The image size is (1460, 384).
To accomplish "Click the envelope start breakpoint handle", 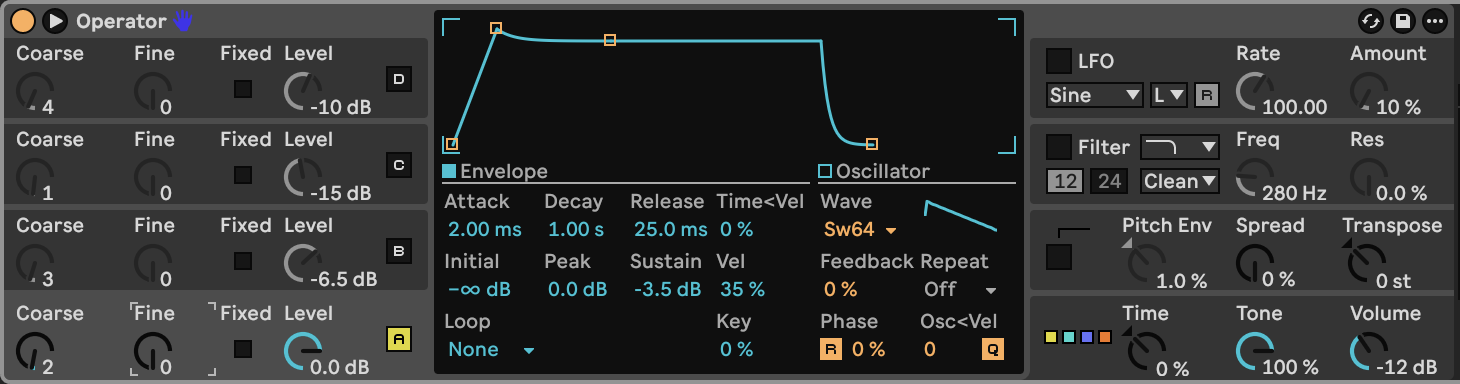I will point(452,144).
